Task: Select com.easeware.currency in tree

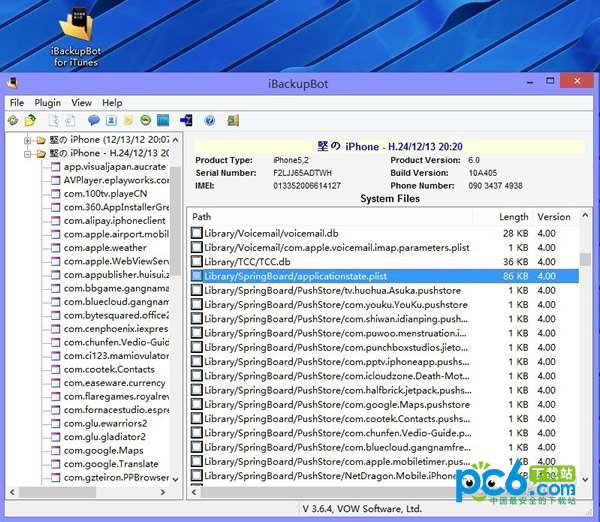Action: pos(115,383)
